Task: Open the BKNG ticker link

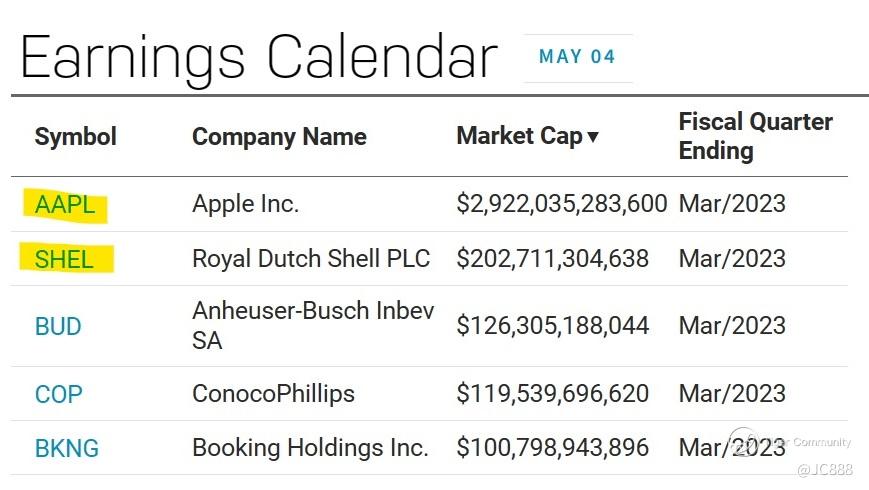Action: [x=67, y=448]
